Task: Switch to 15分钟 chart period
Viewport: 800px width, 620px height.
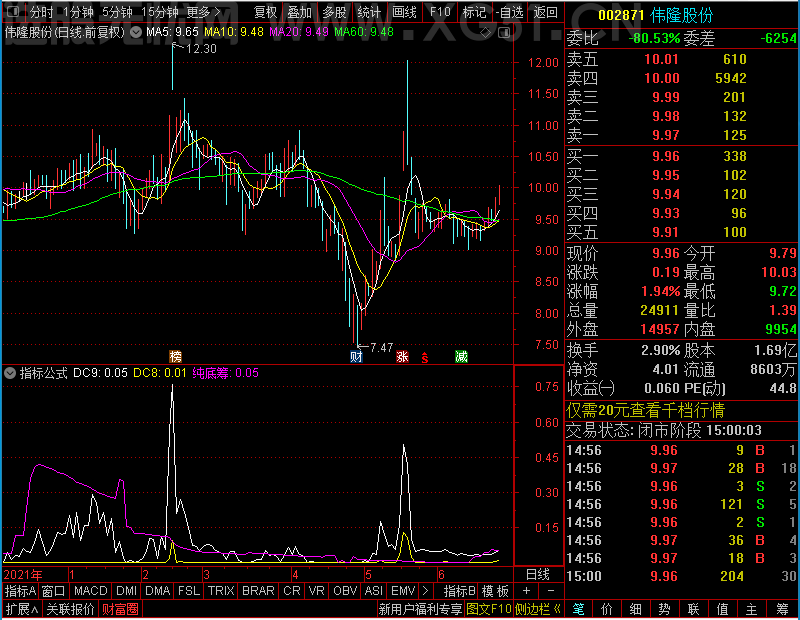Action: [159, 12]
